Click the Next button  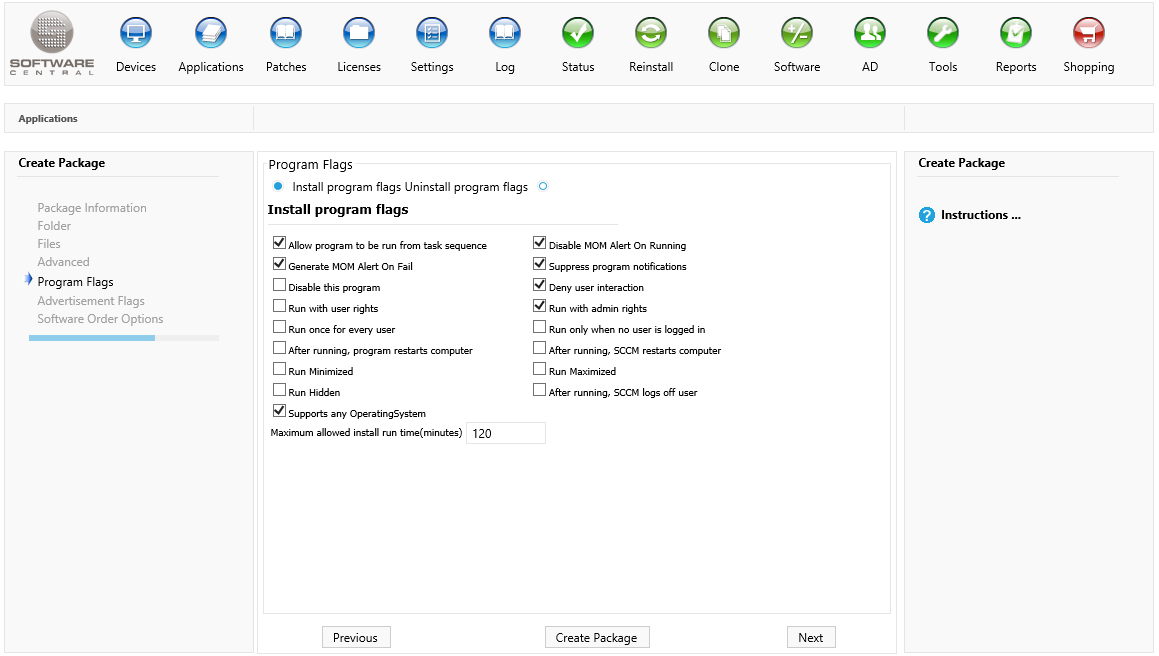coord(811,637)
